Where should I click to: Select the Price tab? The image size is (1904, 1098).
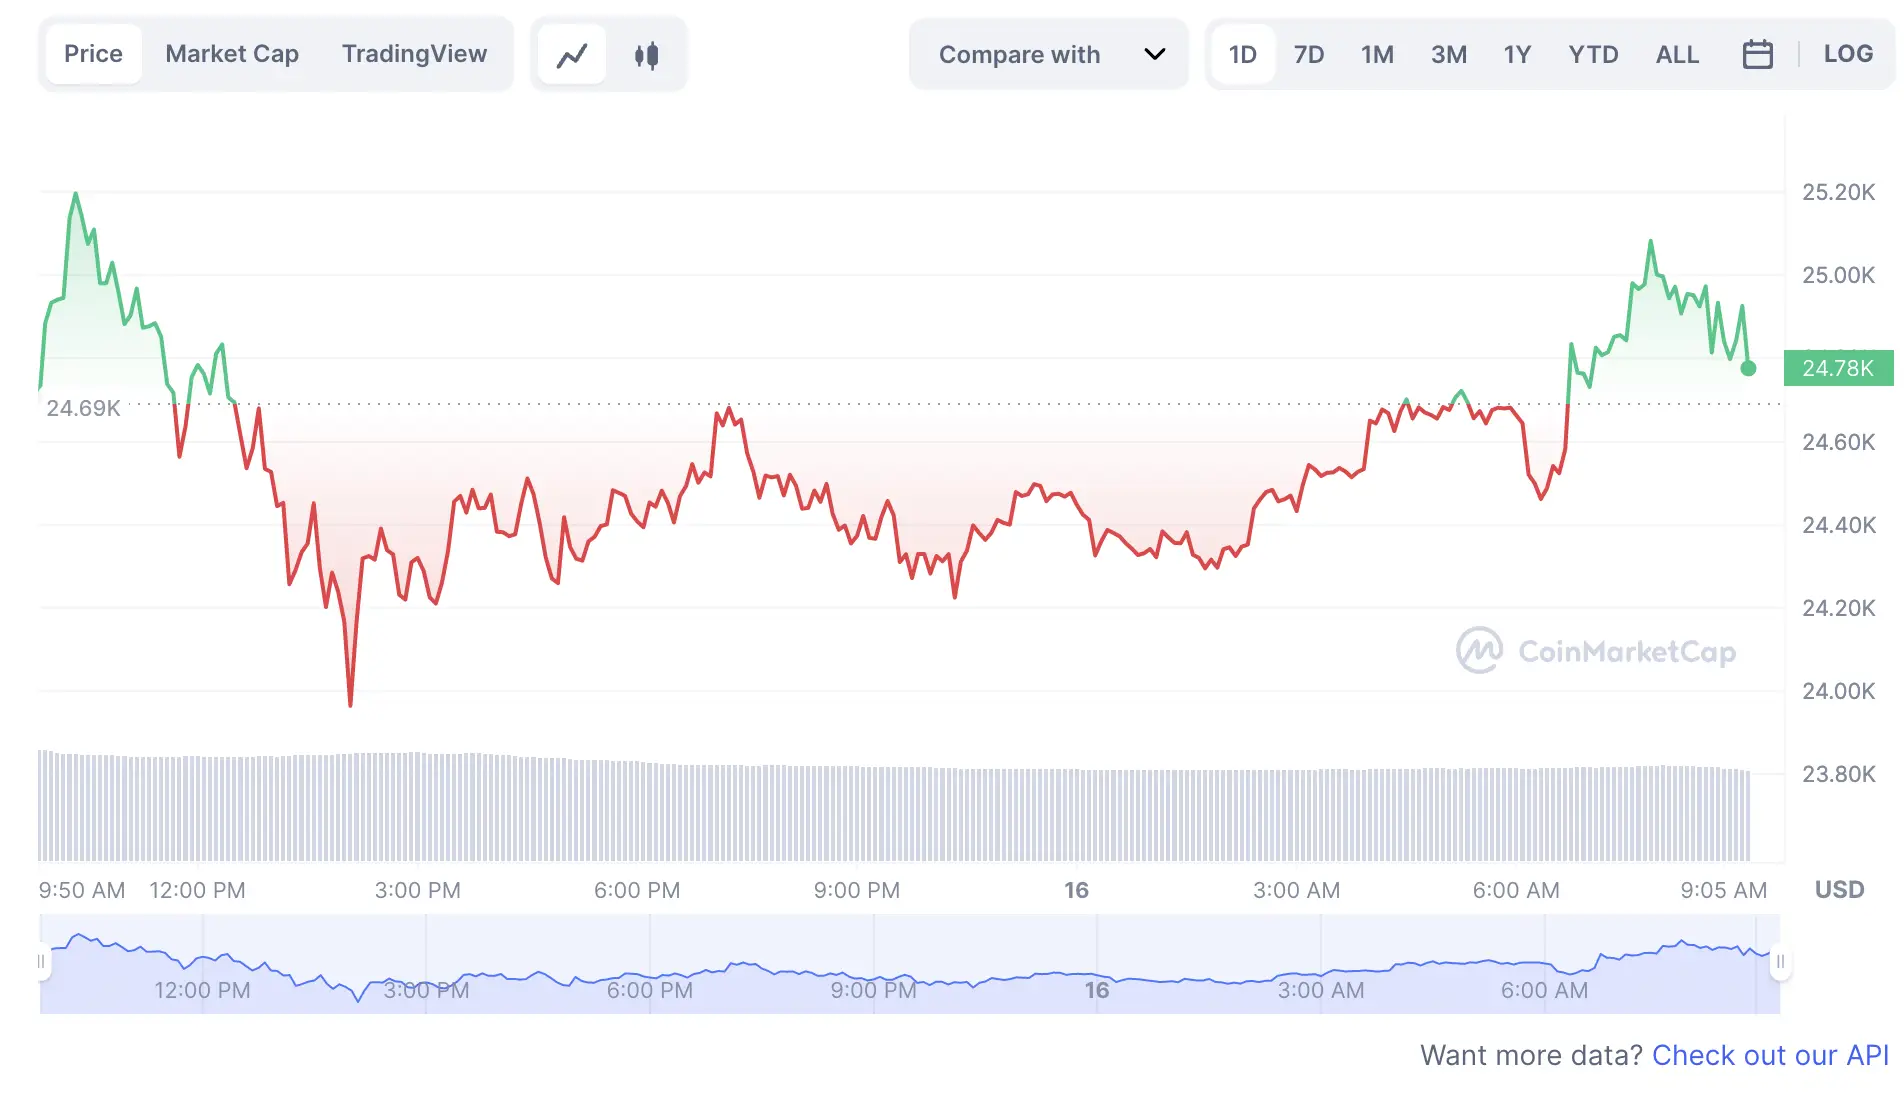(93, 54)
